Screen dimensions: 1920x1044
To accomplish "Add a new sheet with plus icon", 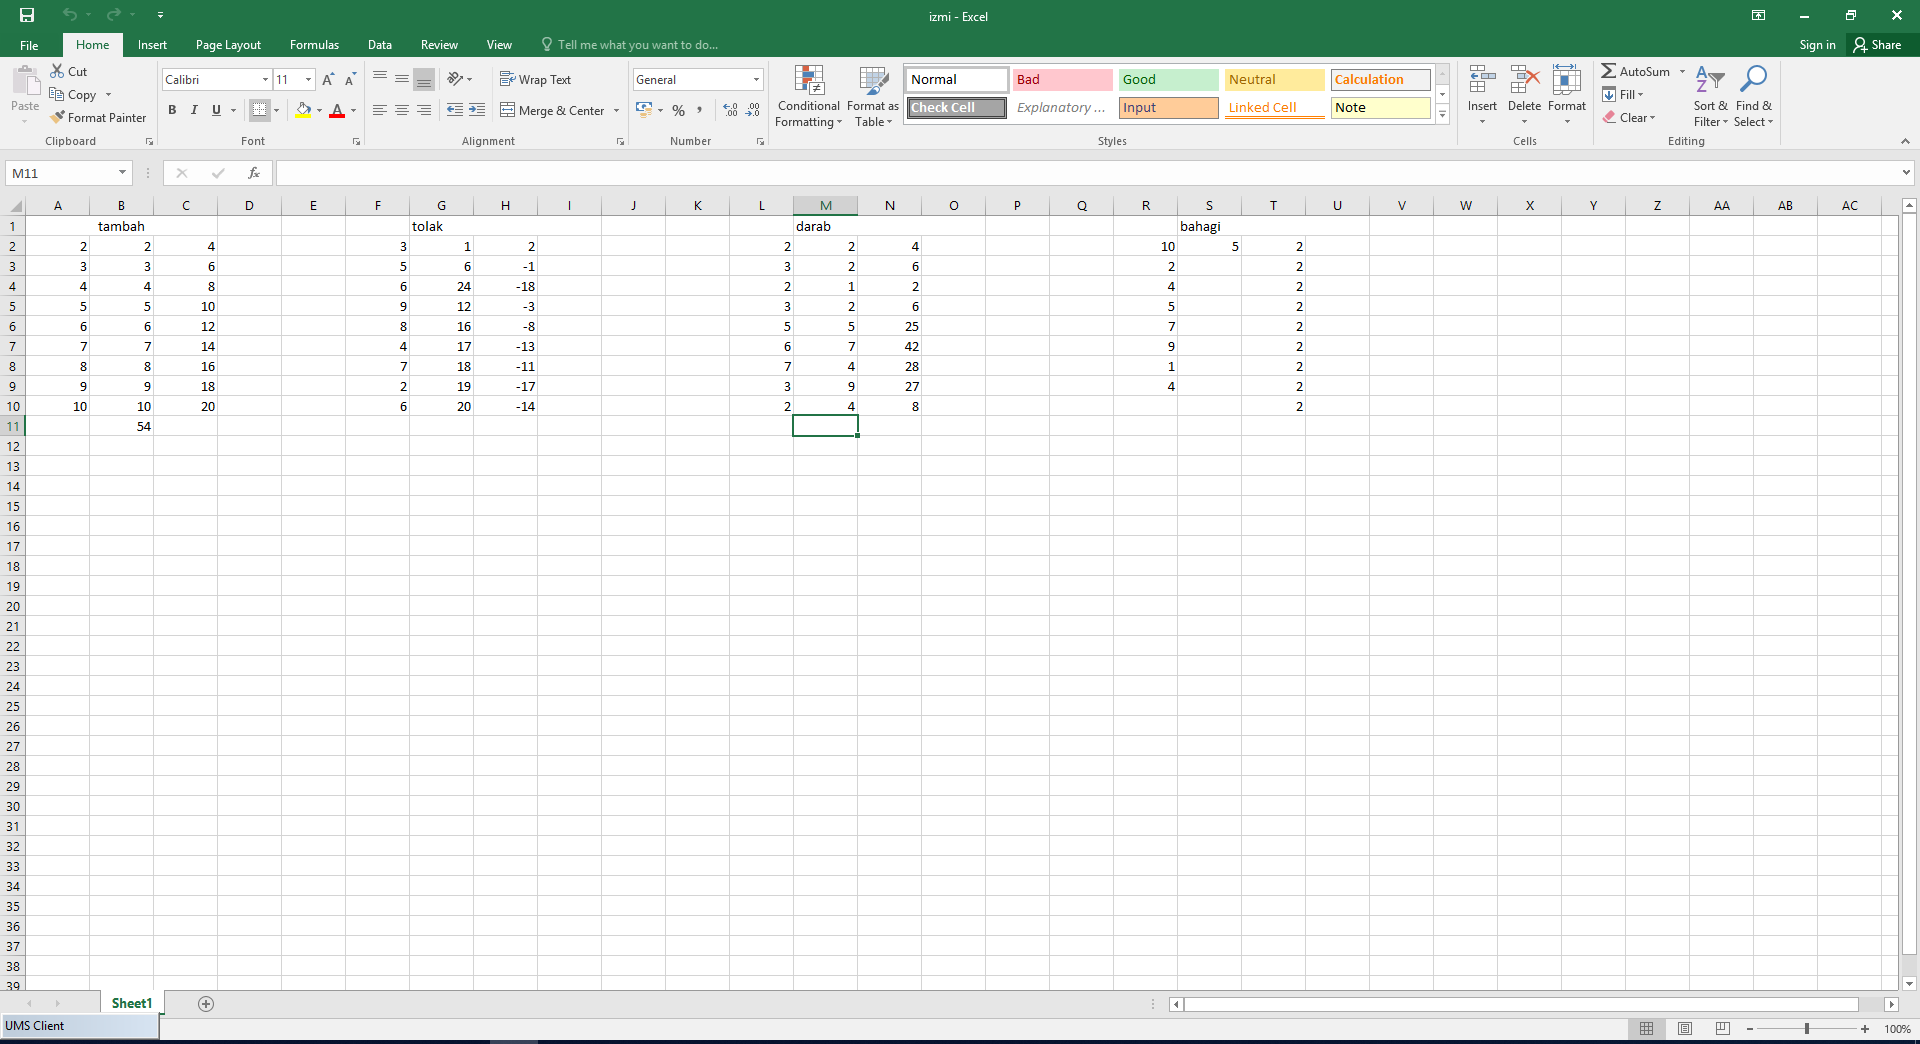I will (x=206, y=1004).
